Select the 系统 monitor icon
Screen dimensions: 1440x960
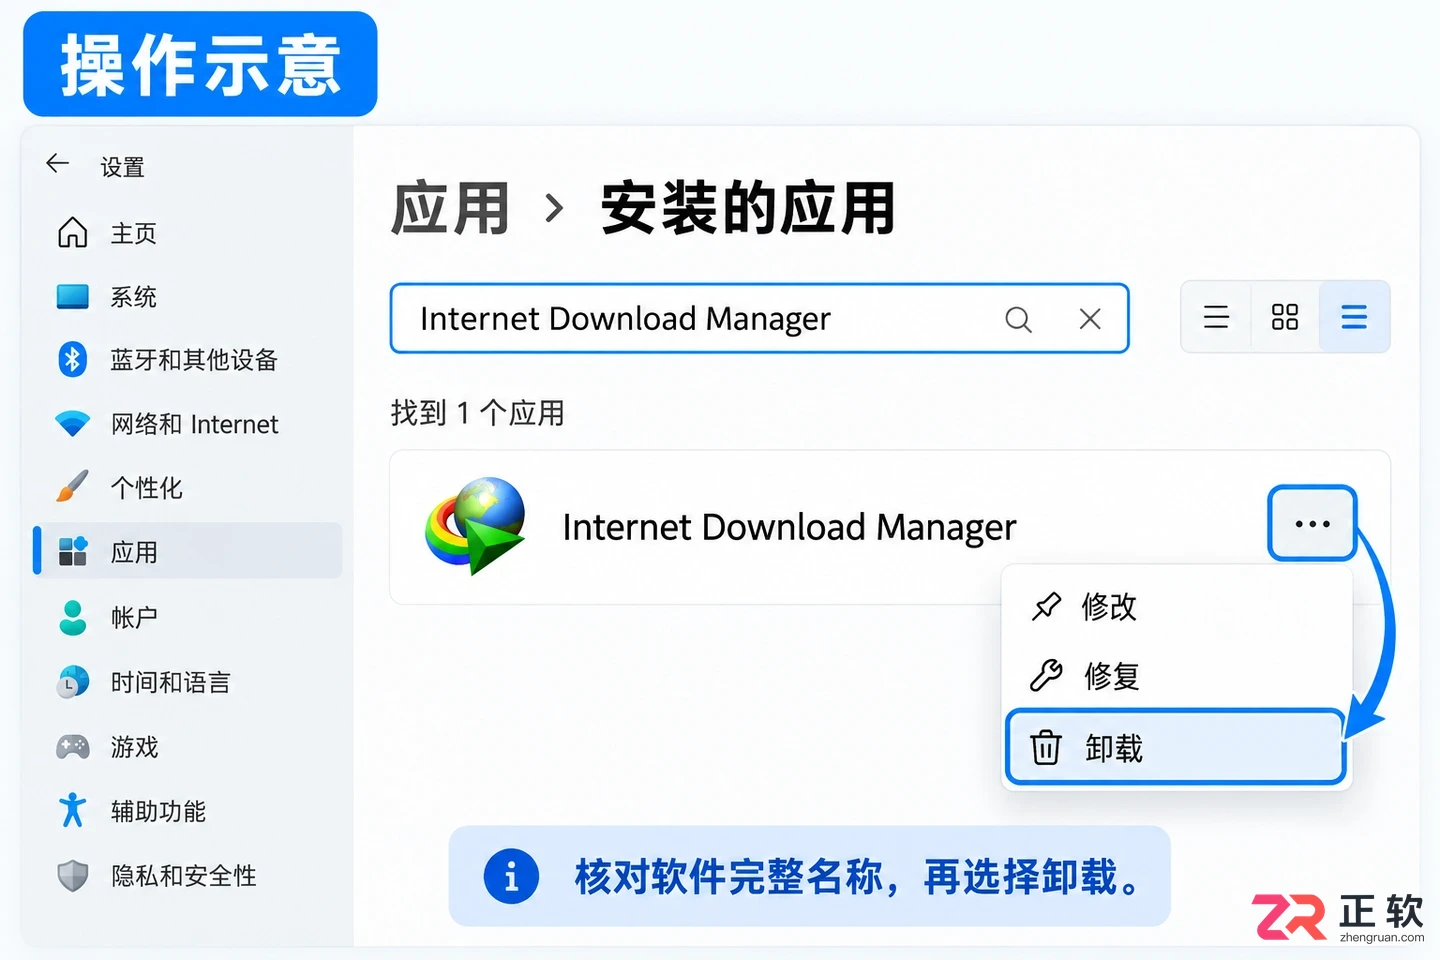tap(72, 296)
